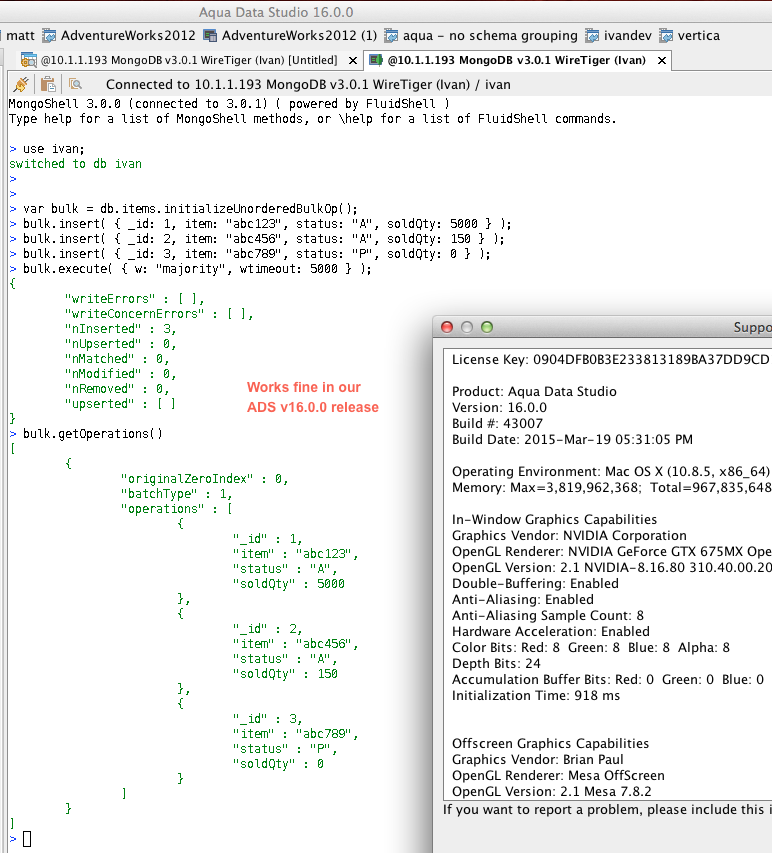Viewport: 772px width, 853px height.
Task: Click the "upserted" : [ ] output line
Action: [120, 404]
